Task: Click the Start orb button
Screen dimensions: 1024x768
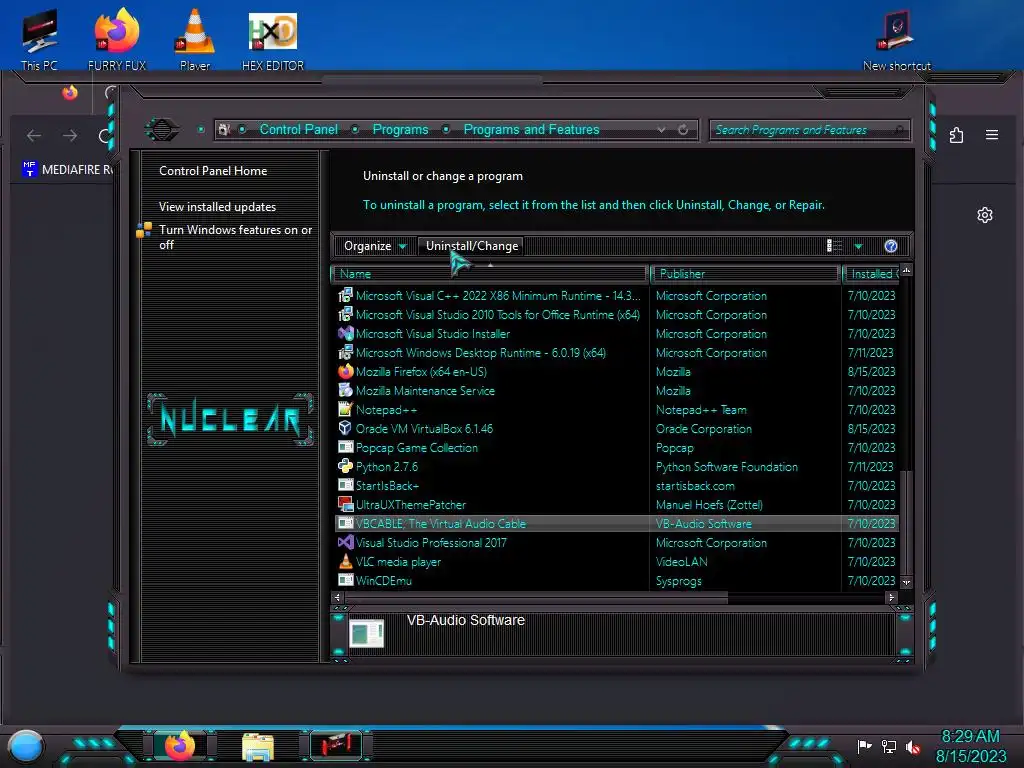Action: point(26,746)
